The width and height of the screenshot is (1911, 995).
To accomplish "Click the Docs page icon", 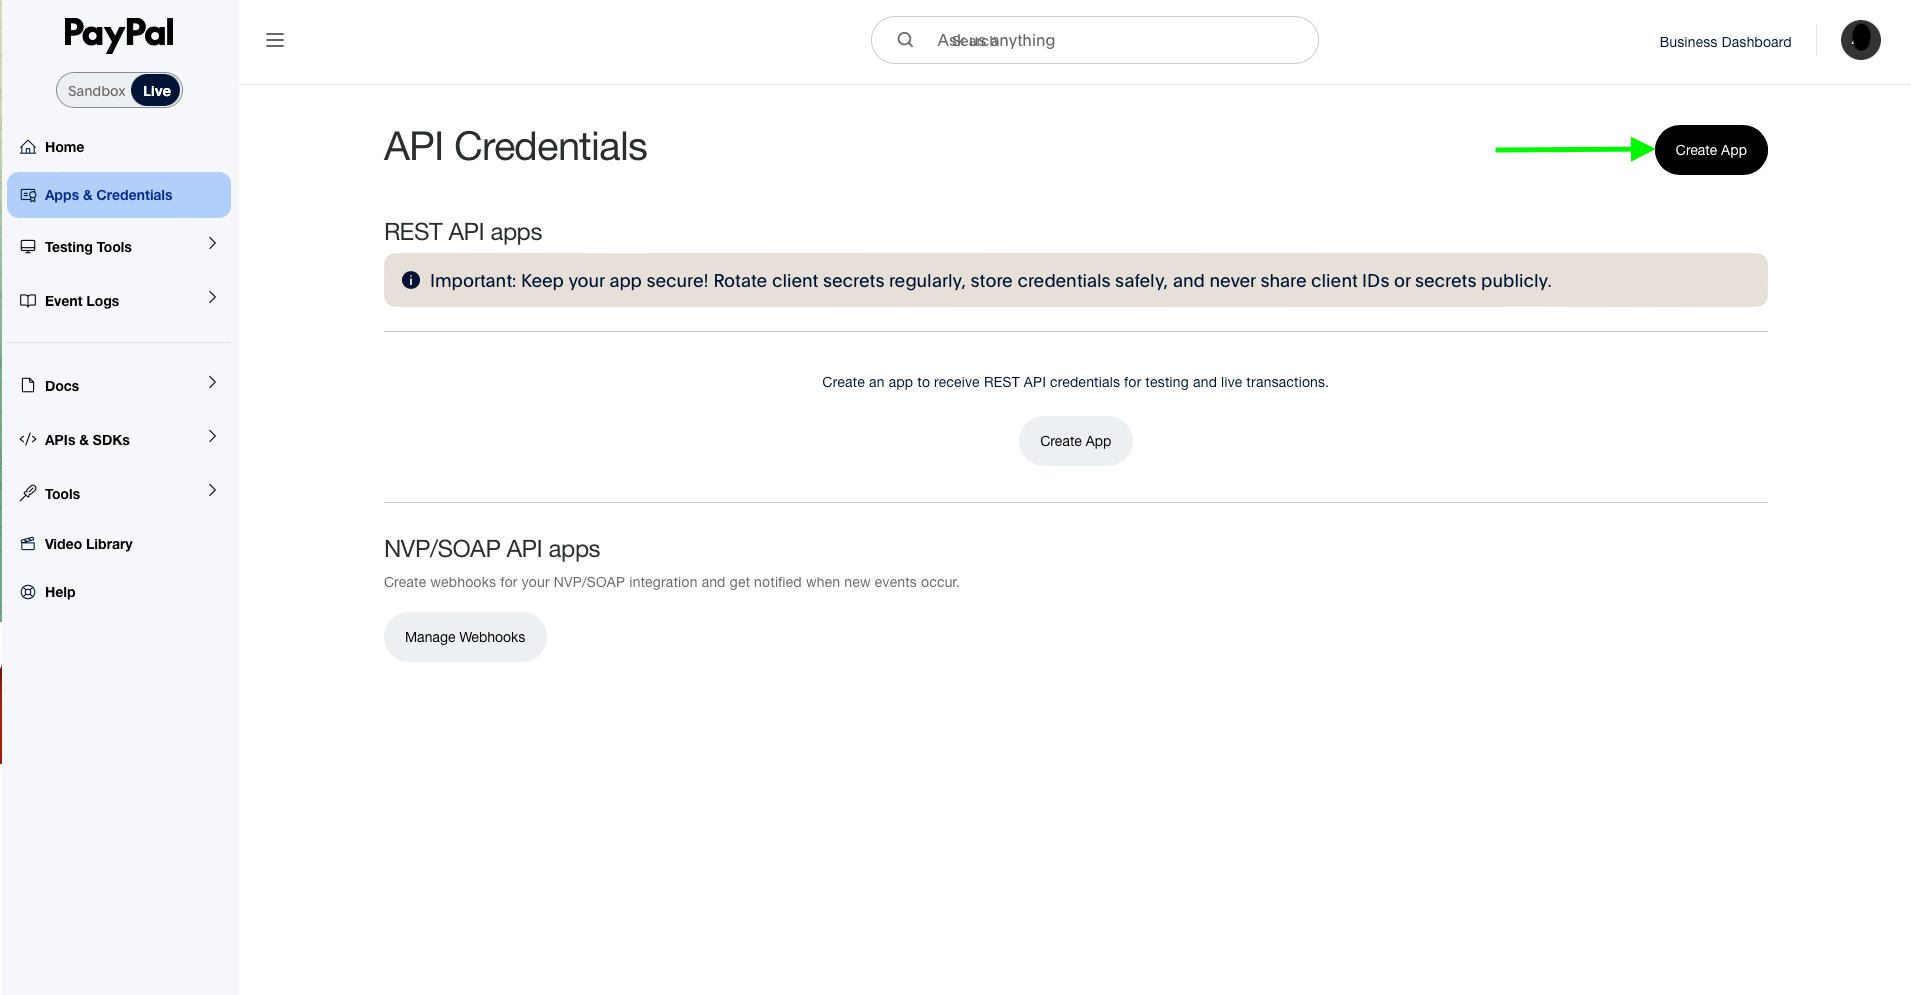I will click(28, 385).
